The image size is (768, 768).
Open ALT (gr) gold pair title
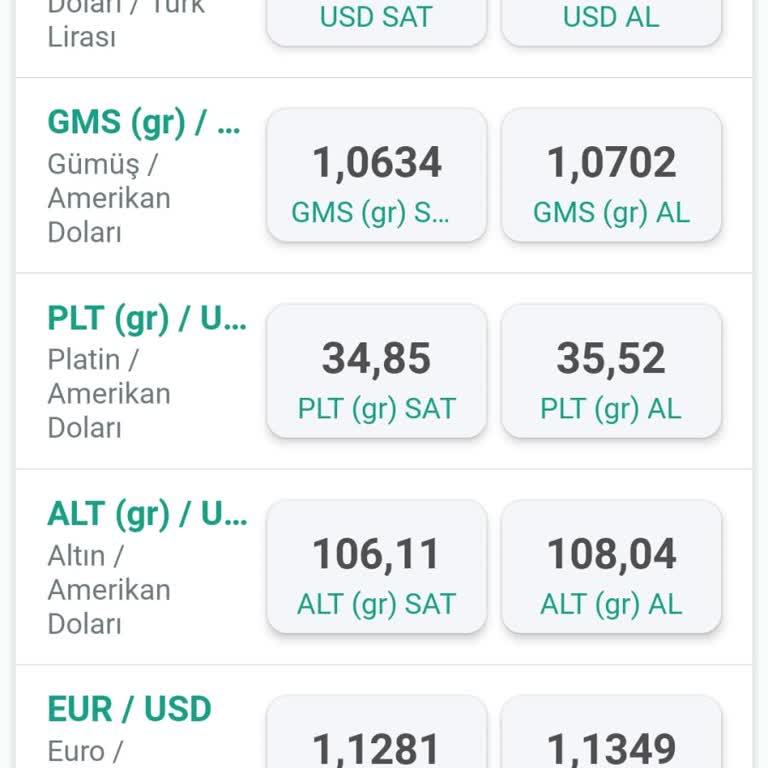click(x=146, y=514)
